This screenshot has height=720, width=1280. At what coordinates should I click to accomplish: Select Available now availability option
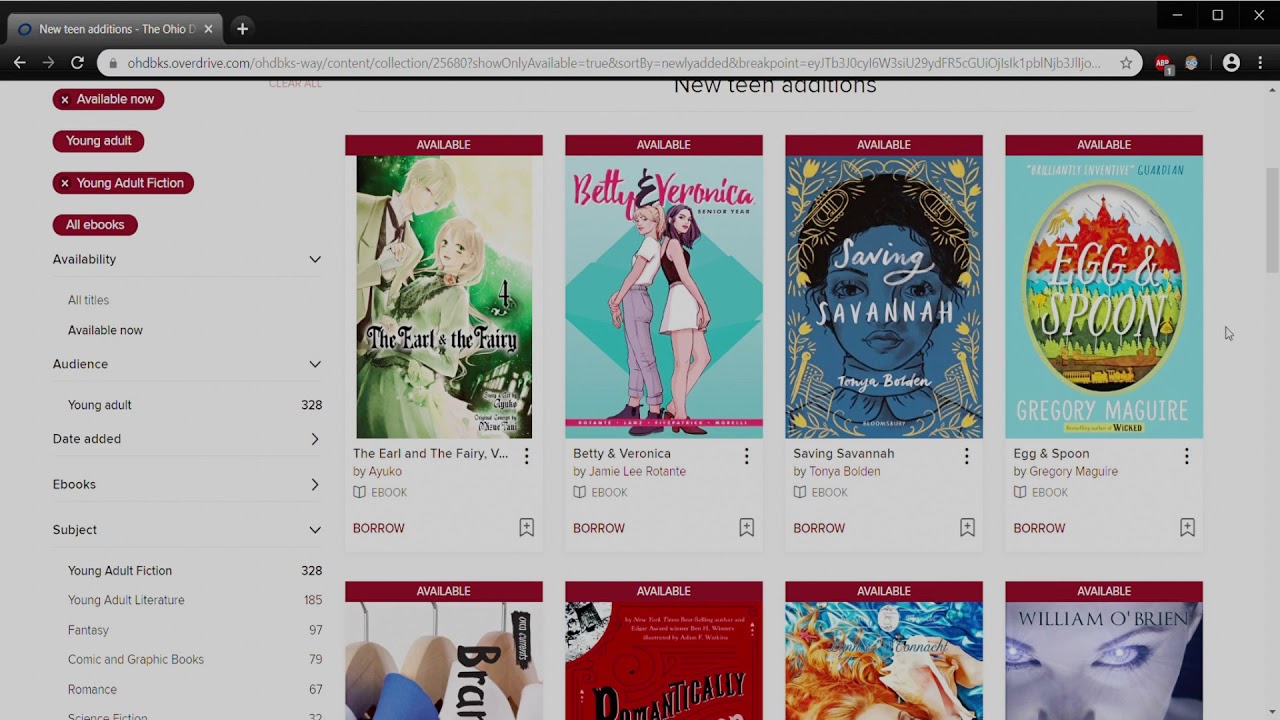tap(105, 330)
